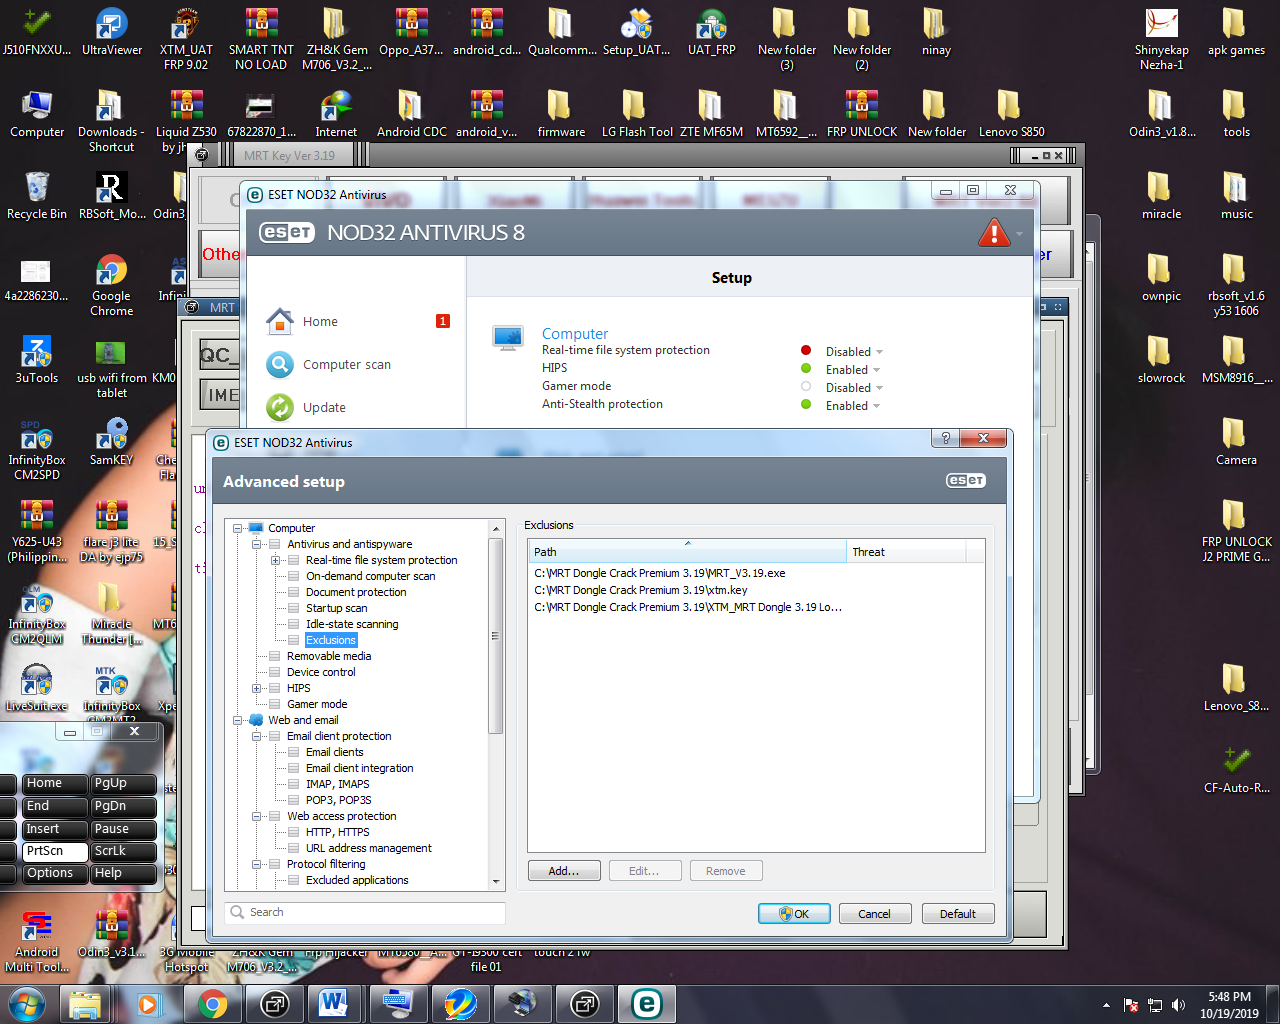The image size is (1280, 1024).
Task: Select Document protection in tree
Action: (356, 592)
